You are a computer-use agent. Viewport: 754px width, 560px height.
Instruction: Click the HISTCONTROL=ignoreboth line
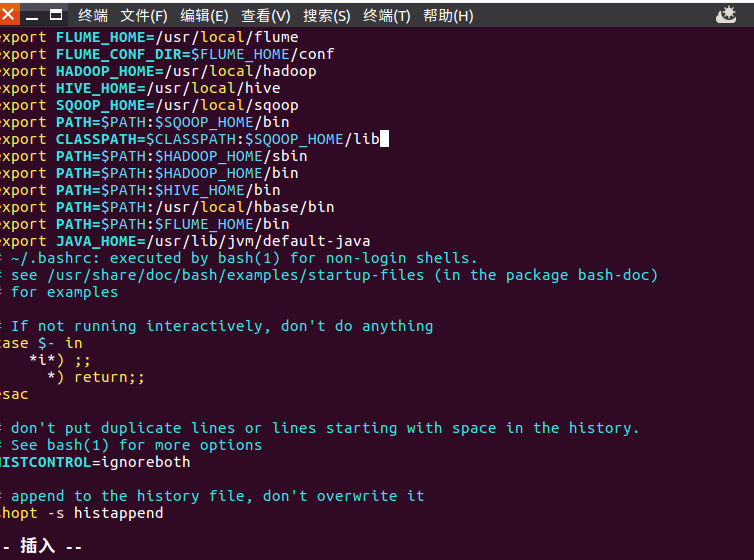pyautogui.click(x=95, y=462)
